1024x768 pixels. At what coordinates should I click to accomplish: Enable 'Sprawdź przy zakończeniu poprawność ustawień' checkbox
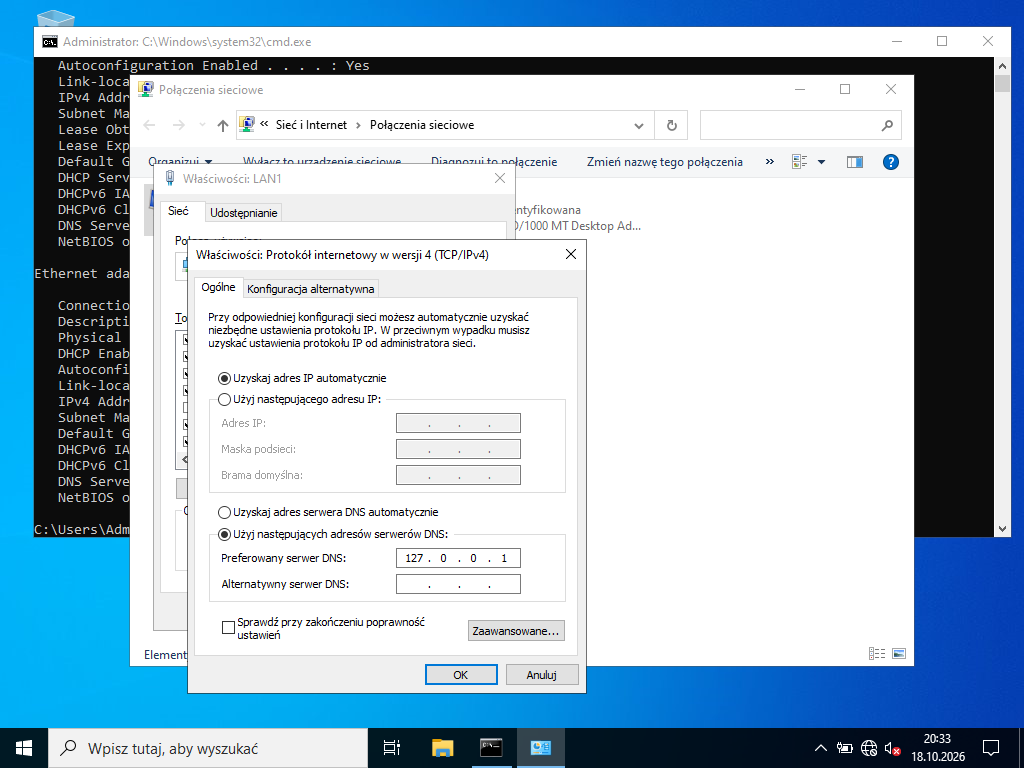228,628
